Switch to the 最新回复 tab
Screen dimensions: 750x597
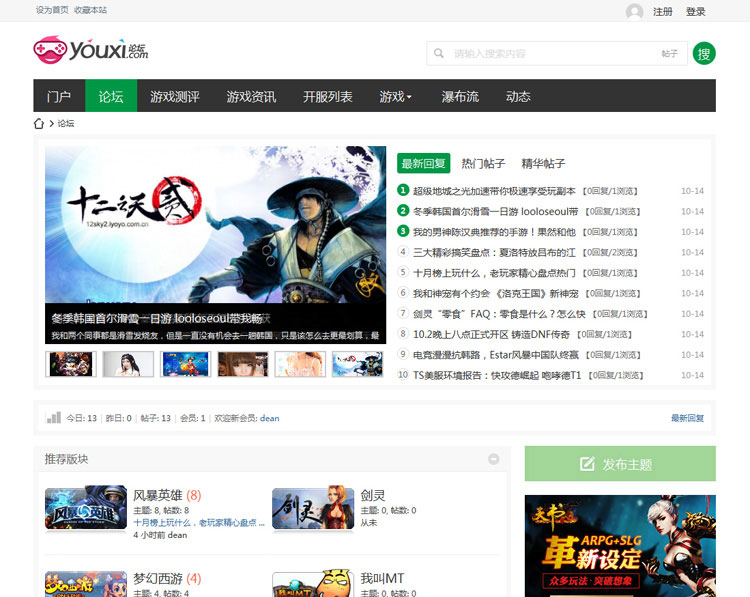click(424, 163)
